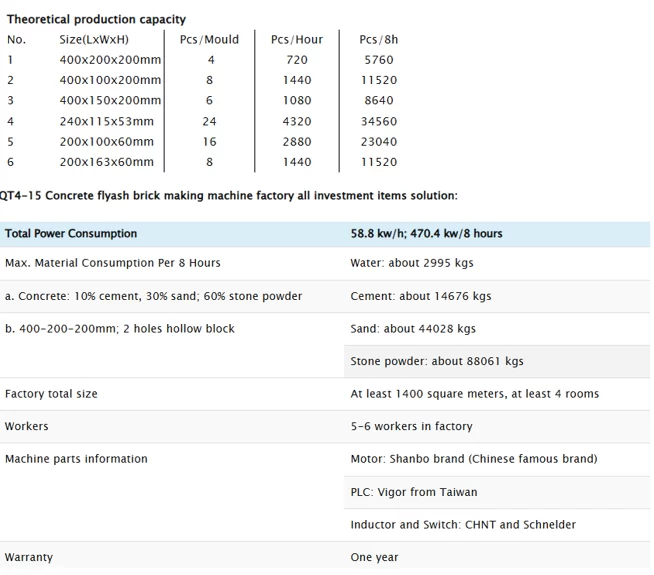654x575 pixels.
Task: Click the PLC: Vigor from Taiwan cell
Action: 414,492
